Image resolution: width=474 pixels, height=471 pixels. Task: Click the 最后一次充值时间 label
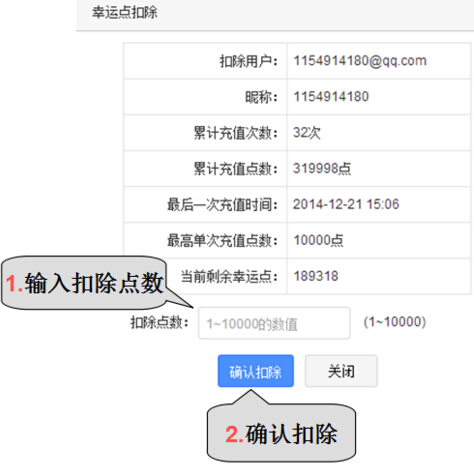point(222,205)
